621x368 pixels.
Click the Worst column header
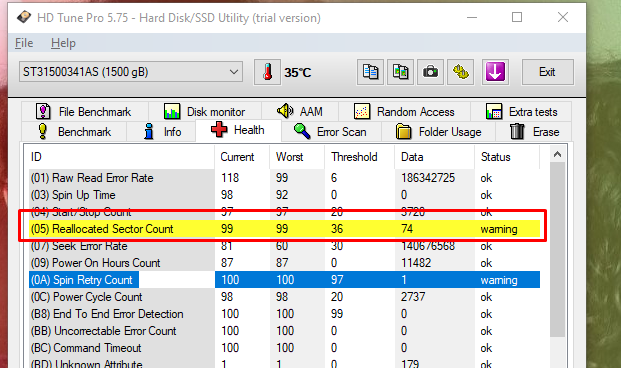pyautogui.click(x=297, y=157)
